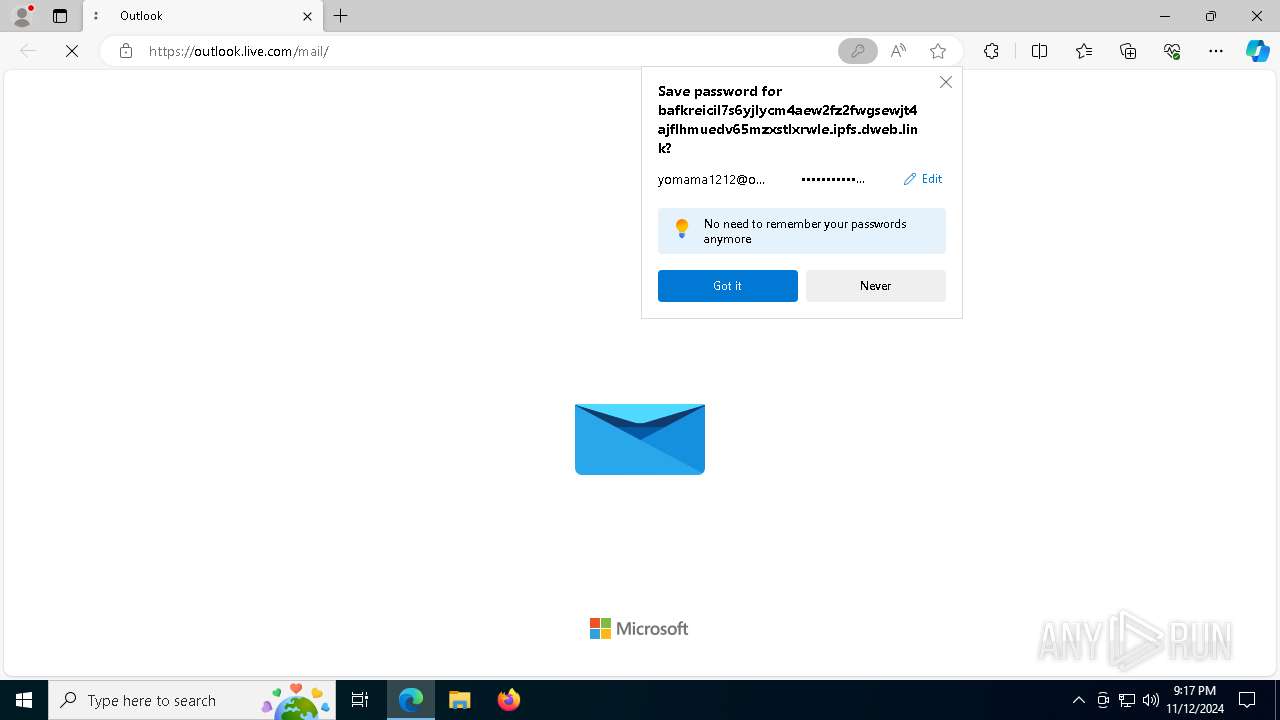This screenshot has height=720, width=1280.
Task: Click the taskbar search box
Action: [x=192, y=700]
